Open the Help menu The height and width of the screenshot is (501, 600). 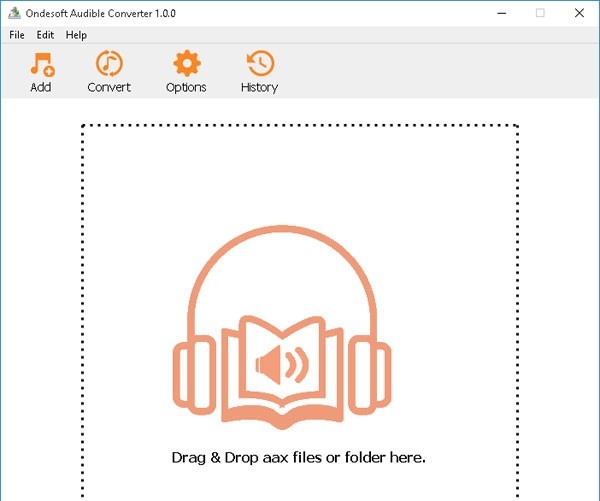(x=76, y=35)
